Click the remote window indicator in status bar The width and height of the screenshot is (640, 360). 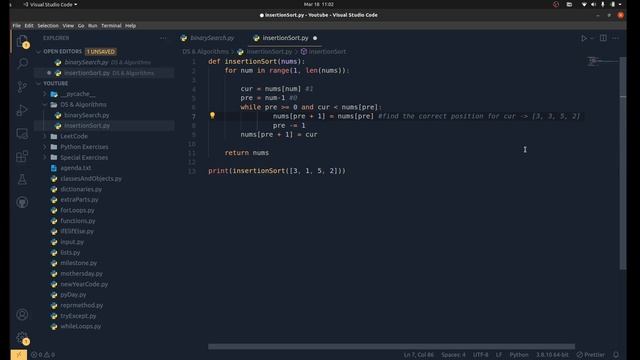tap(19, 355)
